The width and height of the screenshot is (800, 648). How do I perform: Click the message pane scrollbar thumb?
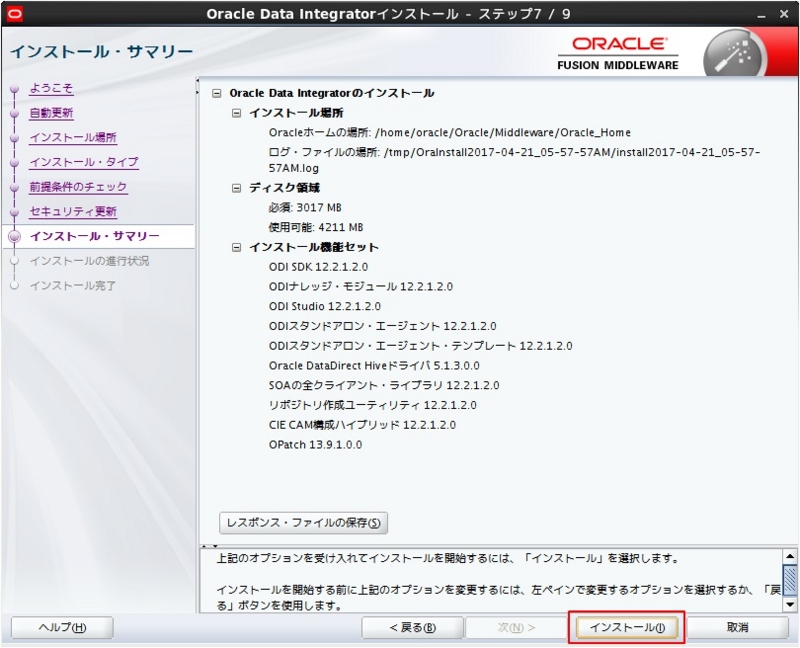point(790,580)
